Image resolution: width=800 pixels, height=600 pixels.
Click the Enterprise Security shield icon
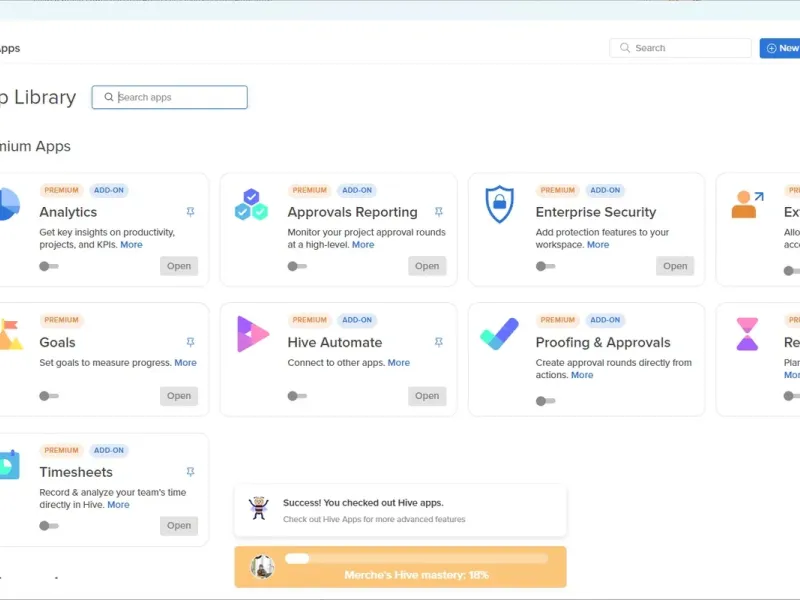click(x=499, y=204)
